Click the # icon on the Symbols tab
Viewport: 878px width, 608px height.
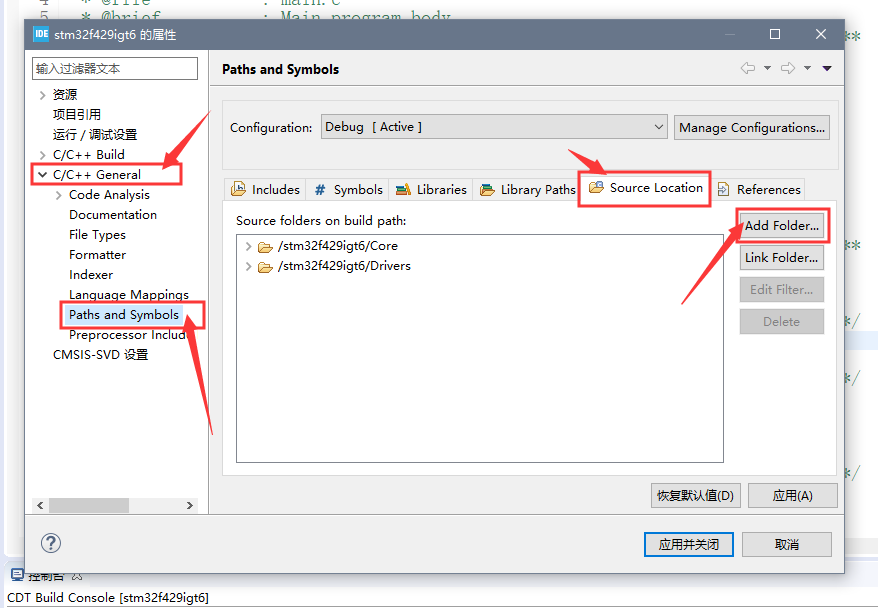(x=320, y=189)
